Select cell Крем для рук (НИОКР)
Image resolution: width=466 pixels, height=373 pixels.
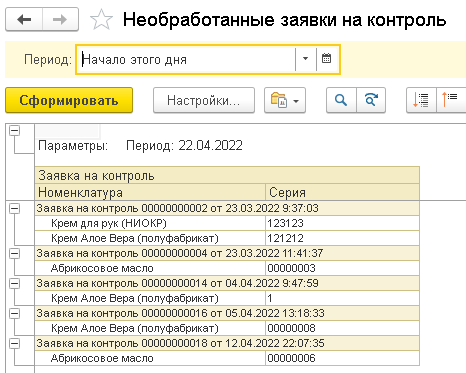(150, 223)
